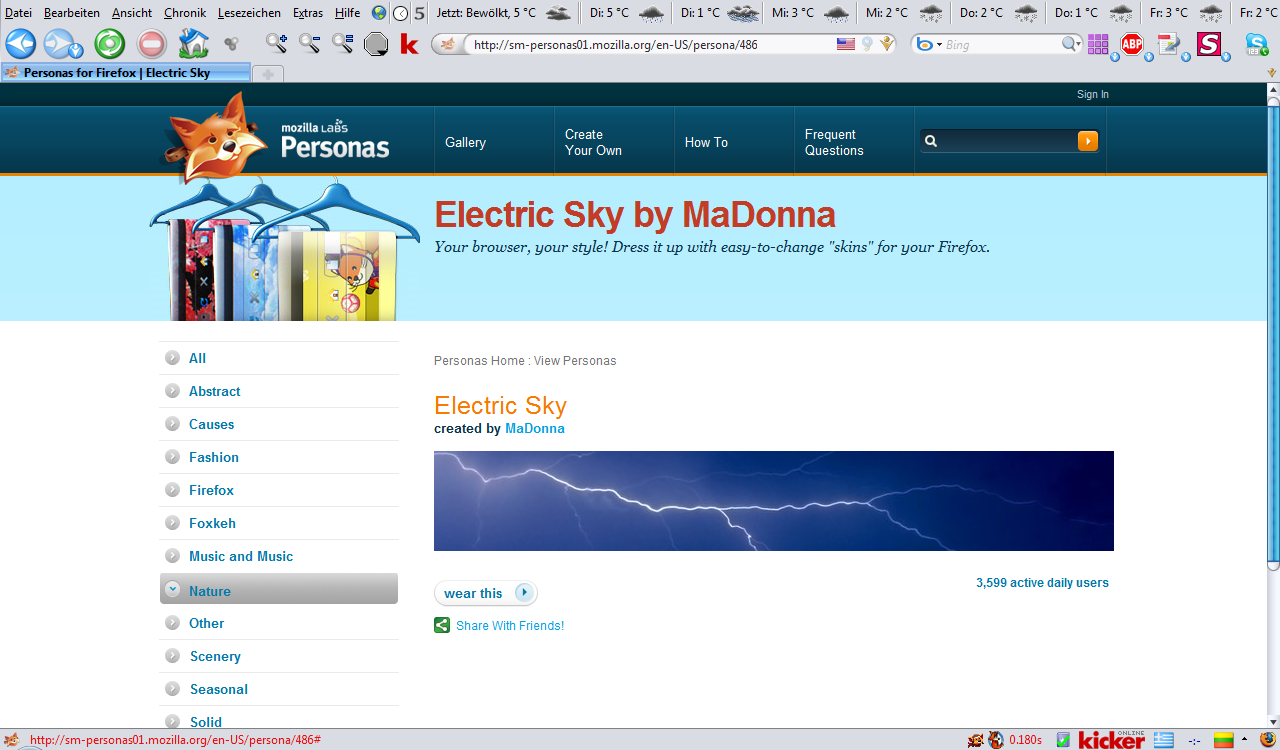The height and width of the screenshot is (750, 1280).
Task: Open the pink S toolbar icon
Action: [x=1209, y=44]
